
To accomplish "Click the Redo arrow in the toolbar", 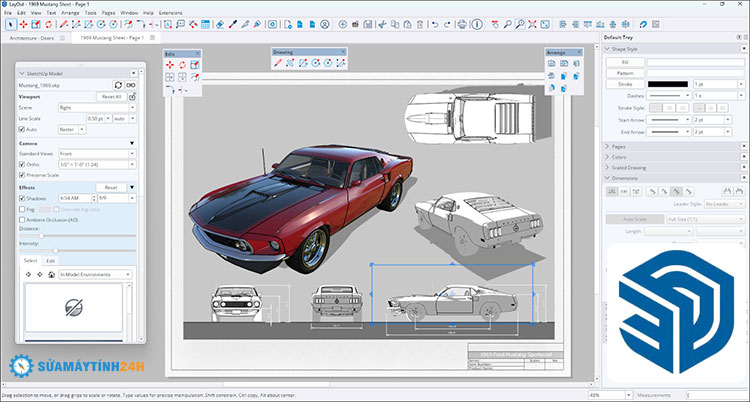I will (447, 24).
